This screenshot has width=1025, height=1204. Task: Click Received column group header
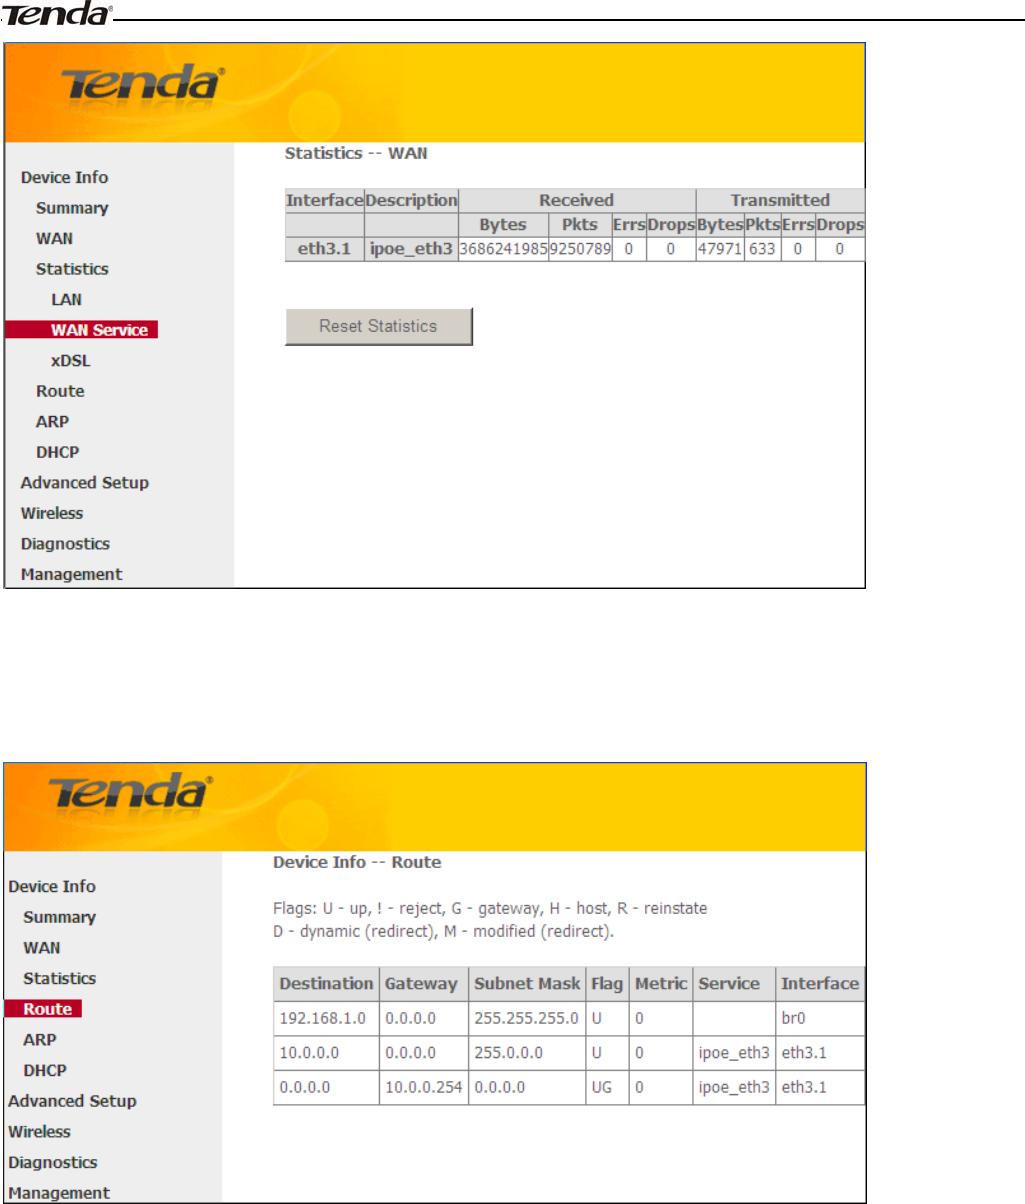576,200
